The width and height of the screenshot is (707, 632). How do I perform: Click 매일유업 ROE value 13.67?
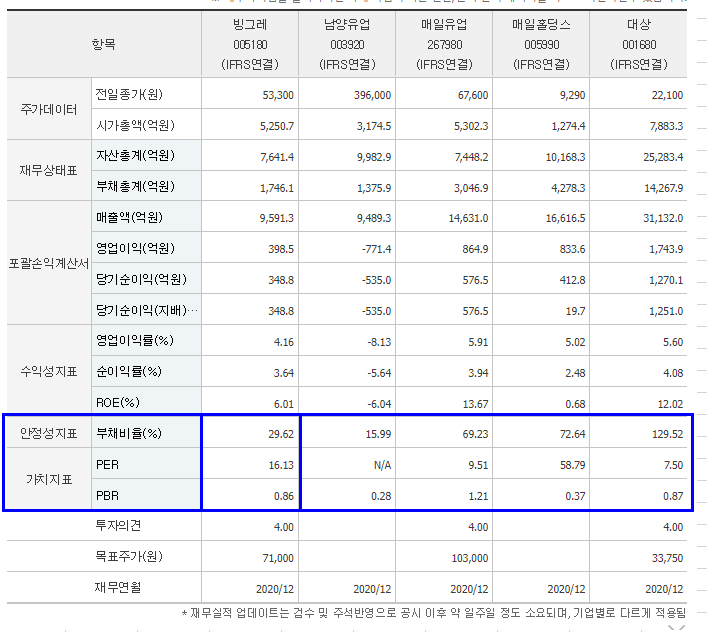pyautogui.click(x=476, y=404)
